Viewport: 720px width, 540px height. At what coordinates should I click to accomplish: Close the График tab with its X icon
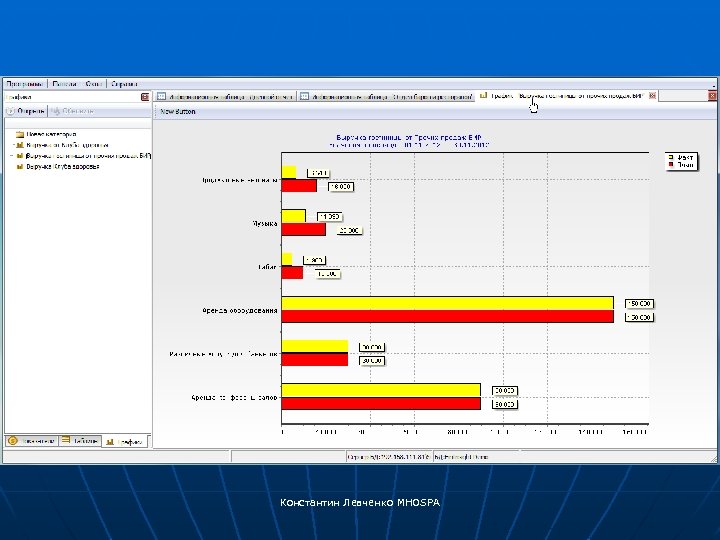point(652,96)
